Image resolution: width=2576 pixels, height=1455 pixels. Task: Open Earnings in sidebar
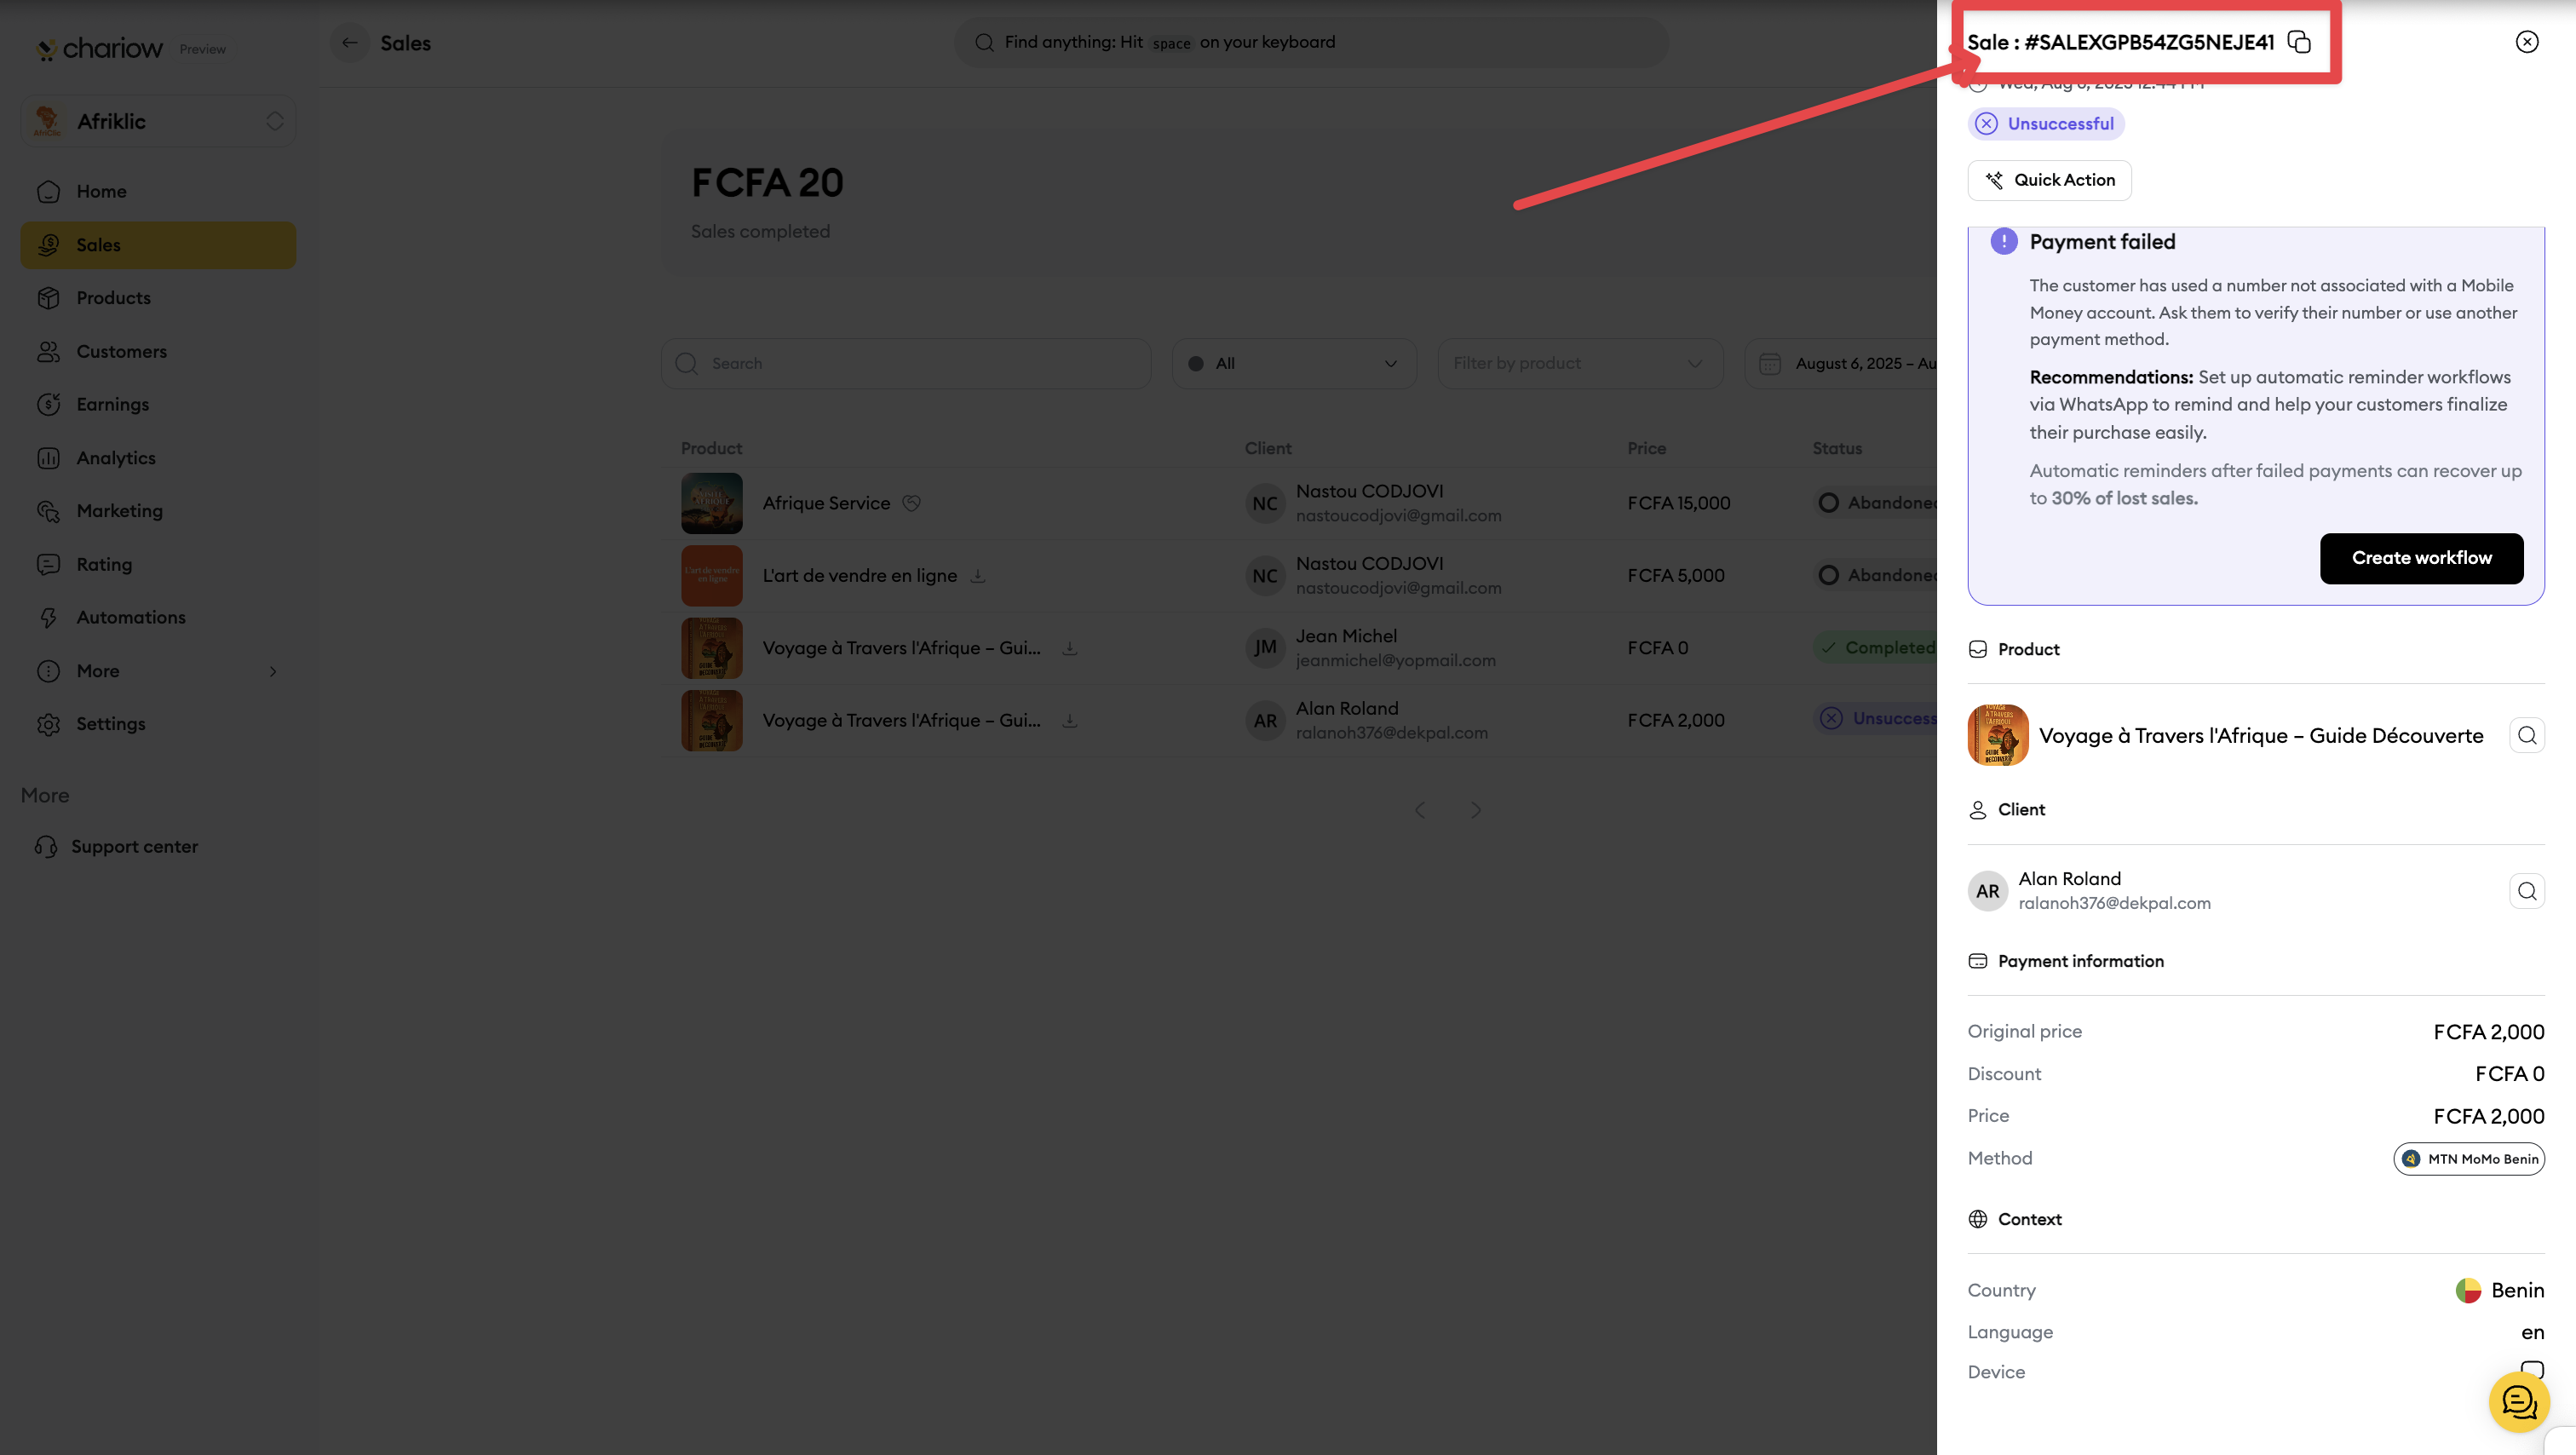(x=158, y=404)
